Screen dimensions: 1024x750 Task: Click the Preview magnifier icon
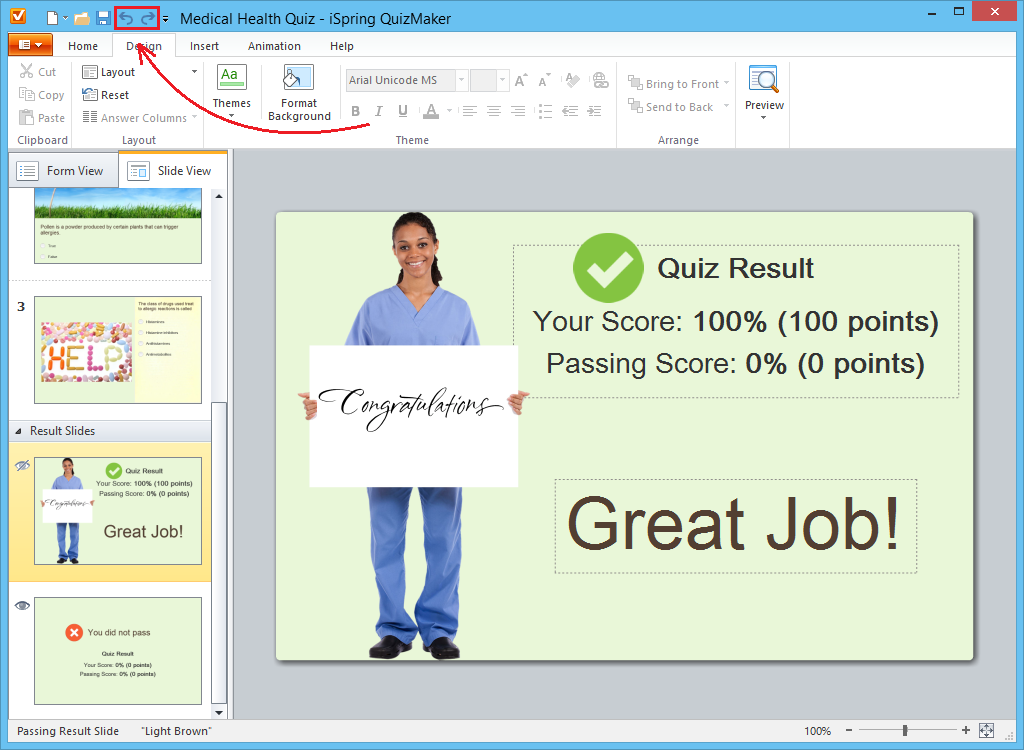coord(763,80)
